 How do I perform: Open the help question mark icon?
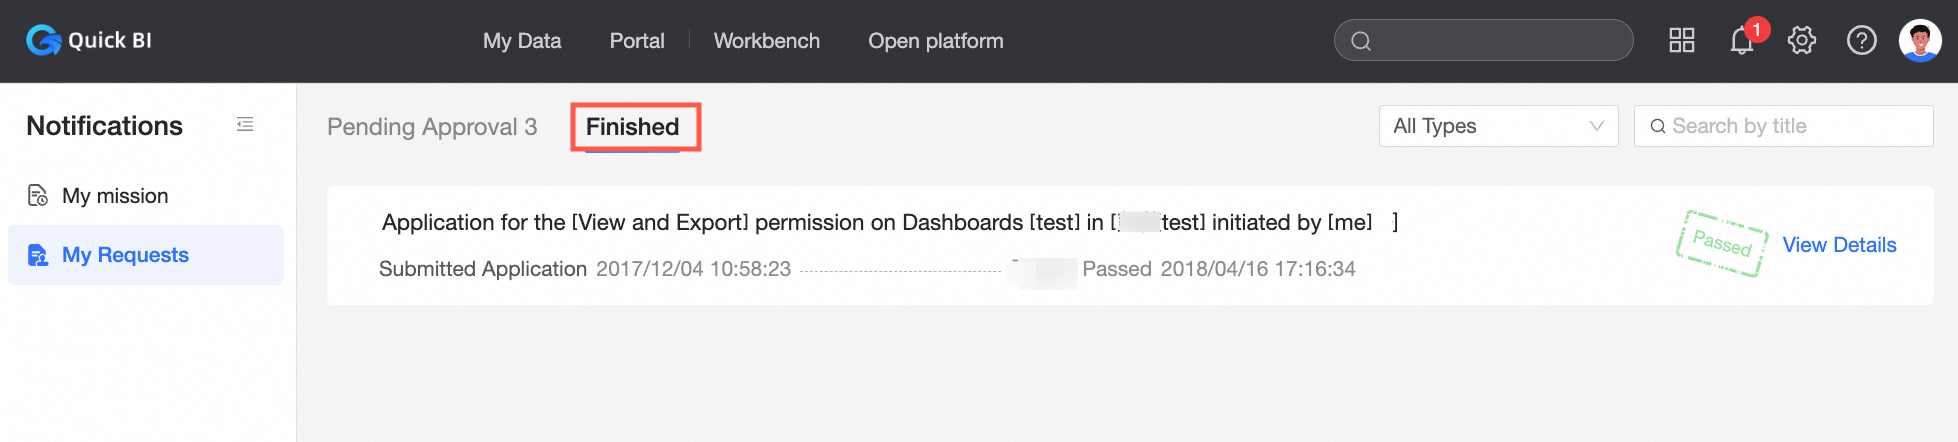1861,40
